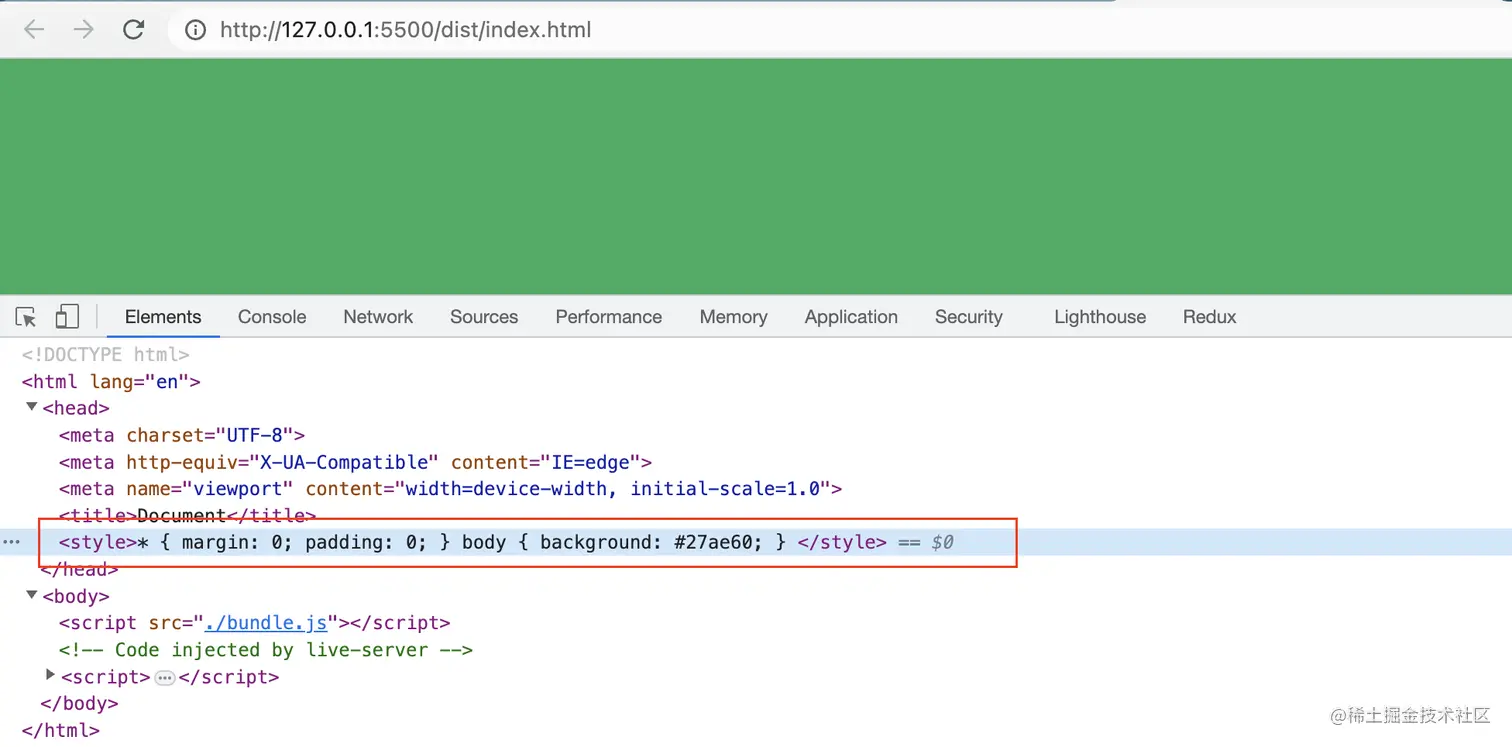This screenshot has height=747, width=1512.
Task: Select the address bar URL field
Action: [405, 30]
